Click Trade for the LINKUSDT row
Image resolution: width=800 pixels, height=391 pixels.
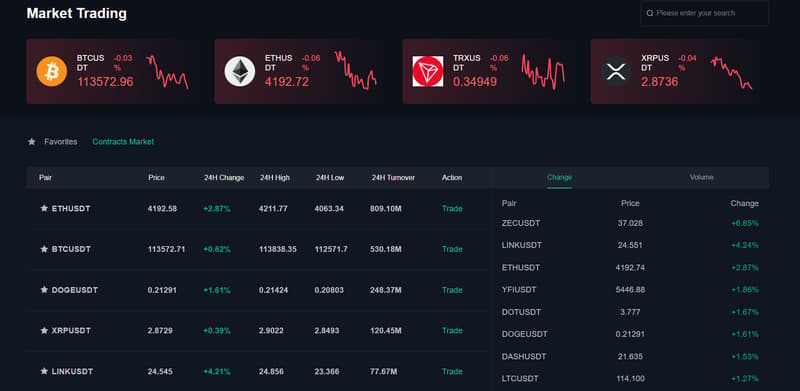(452, 372)
